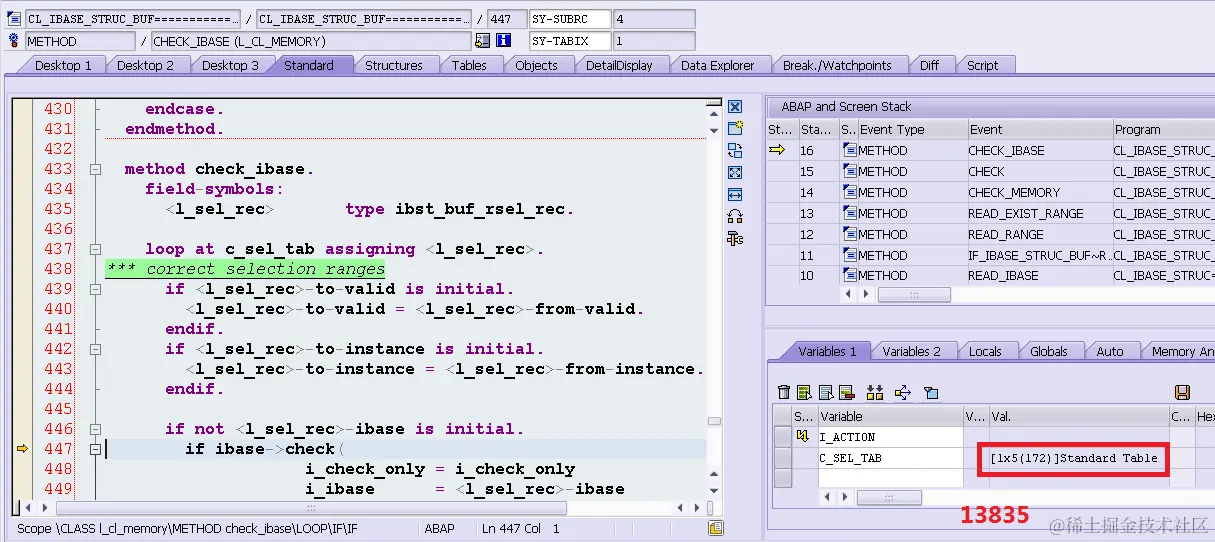The height and width of the screenshot is (542, 1215).
Task: Click the variables table horizontal scrollbar thumb
Action: point(890,497)
